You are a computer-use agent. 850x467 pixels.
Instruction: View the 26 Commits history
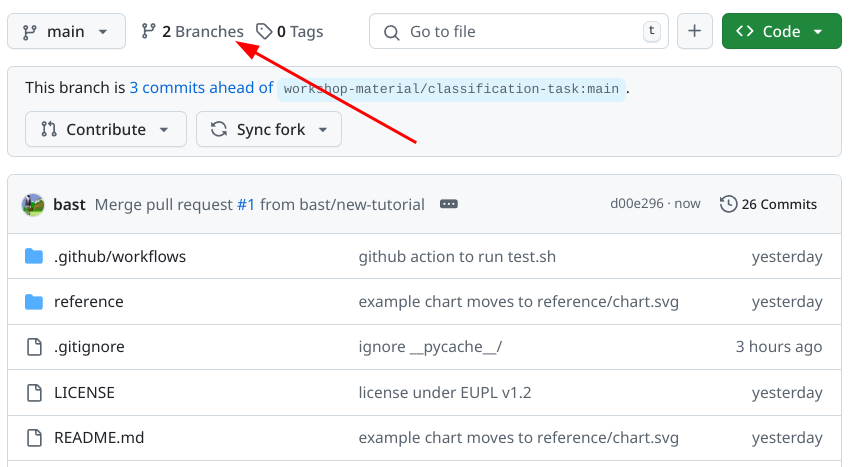[768, 204]
